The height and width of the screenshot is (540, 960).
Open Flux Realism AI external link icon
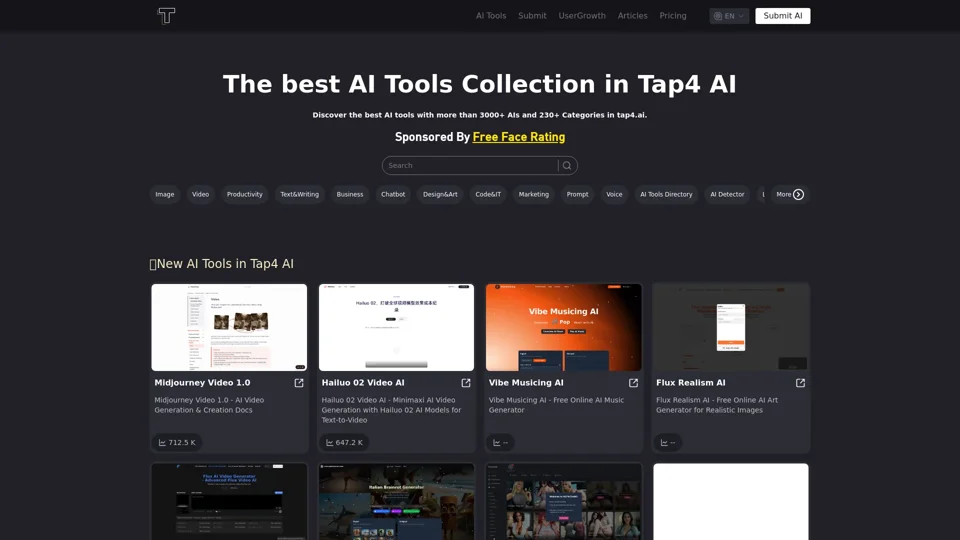point(800,383)
